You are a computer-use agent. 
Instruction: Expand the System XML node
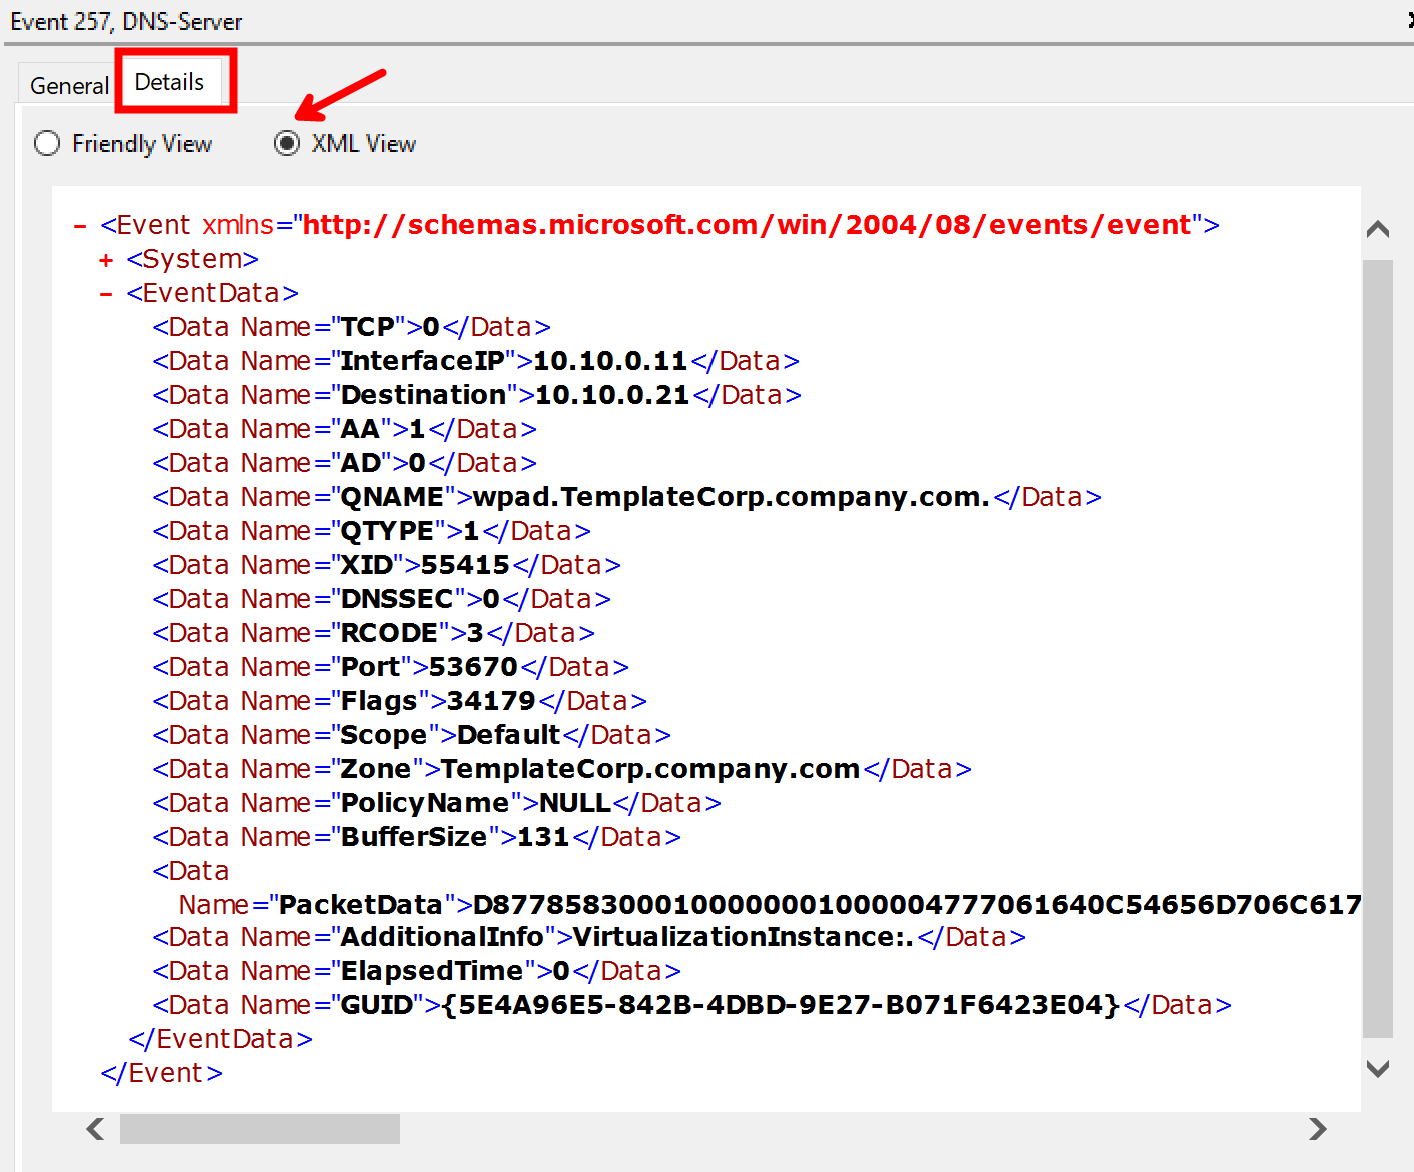pyautogui.click(x=106, y=260)
